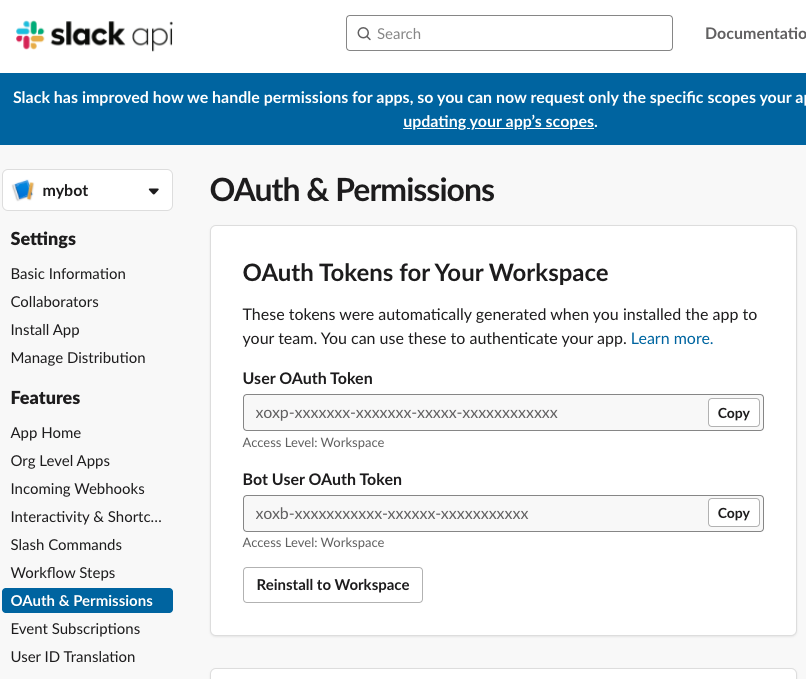Click the Slack API logo
This screenshot has width=806, height=679.
(x=94, y=35)
